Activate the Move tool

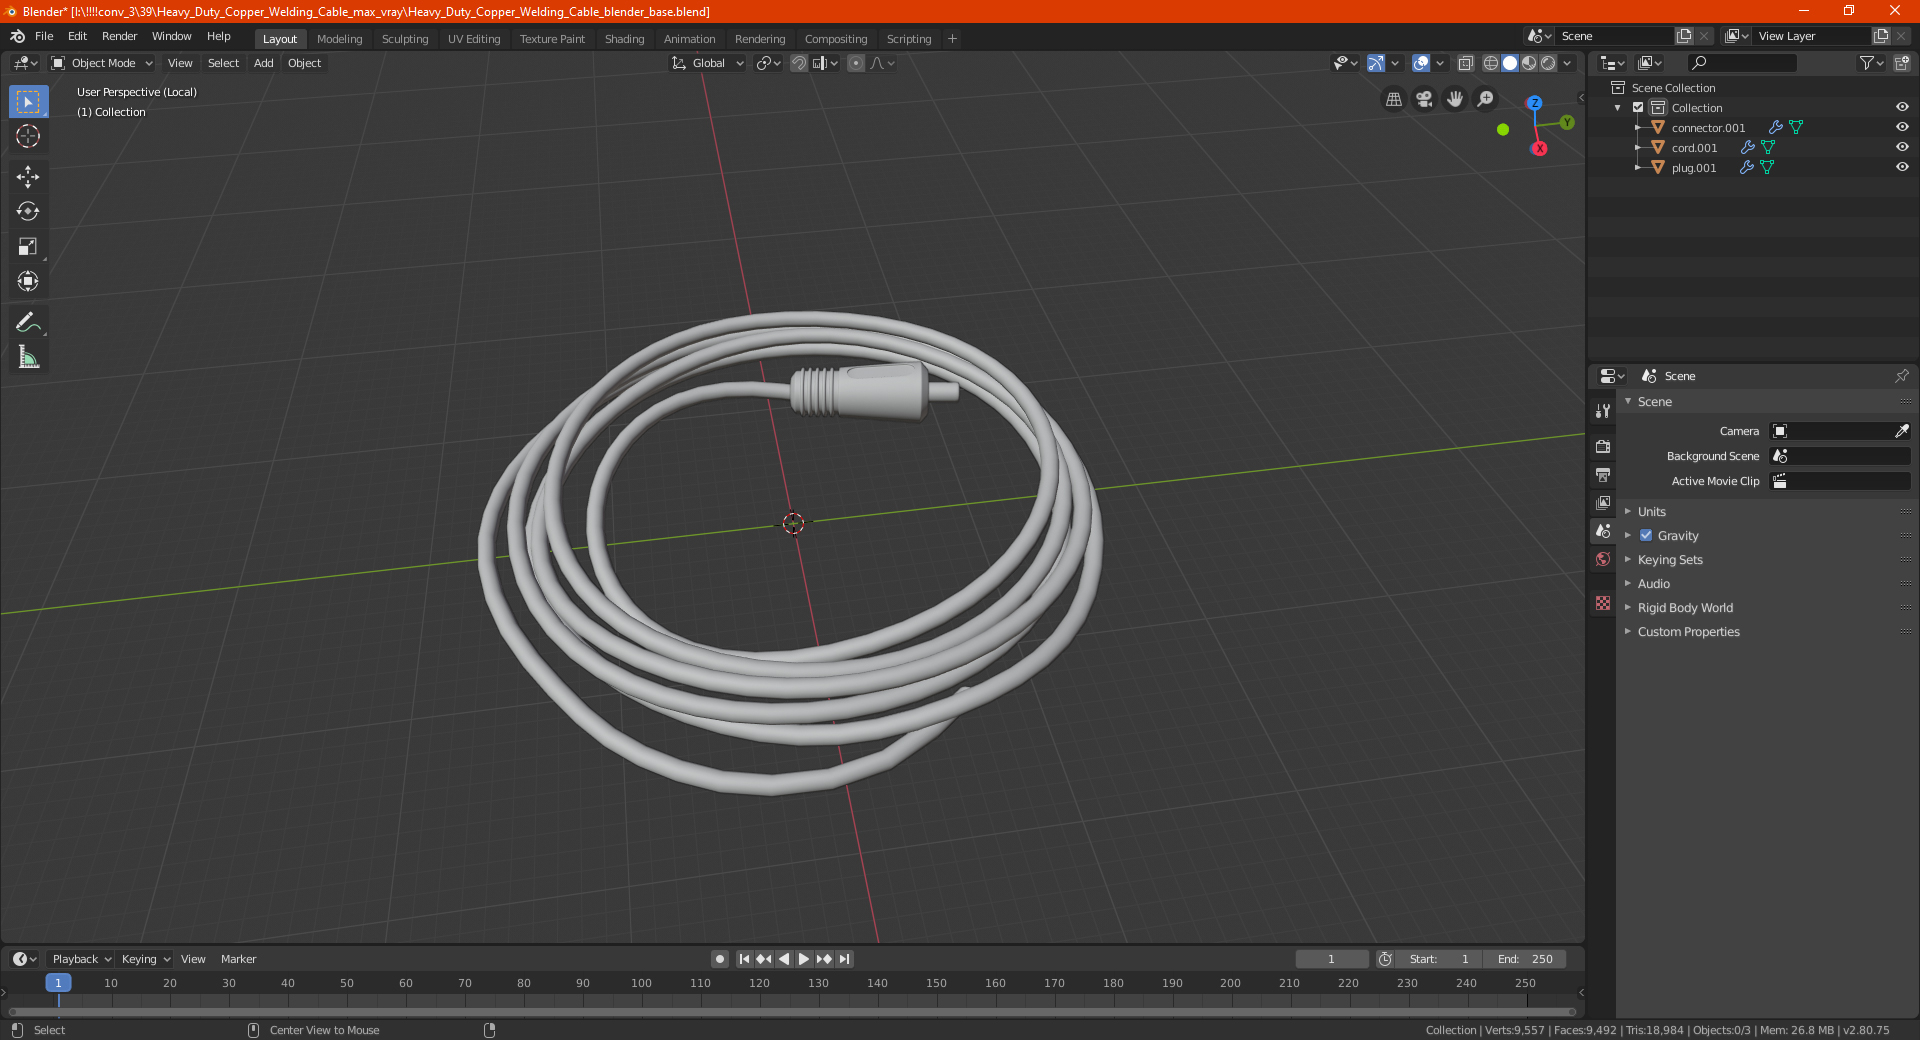pyautogui.click(x=28, y=177)
